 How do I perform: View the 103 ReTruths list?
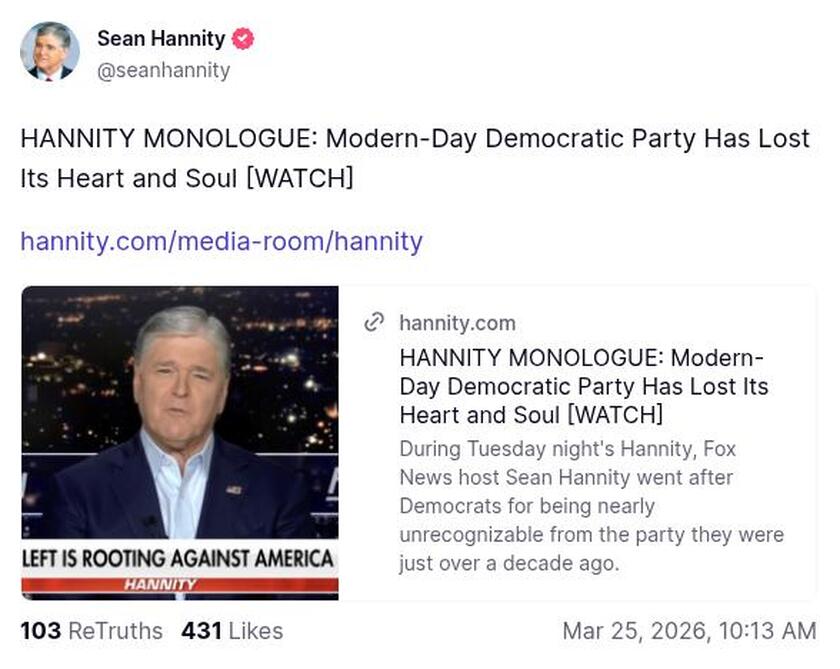[x=91, y=631]
